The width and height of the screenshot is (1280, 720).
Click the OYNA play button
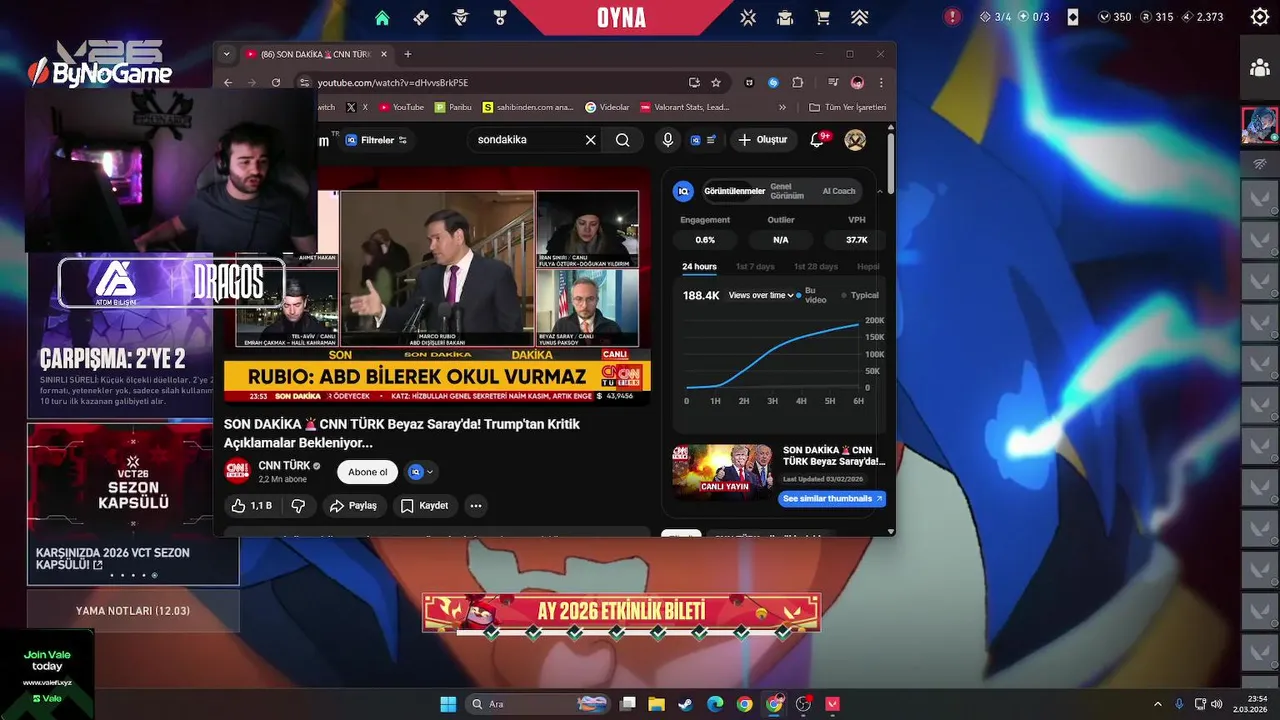621,17
